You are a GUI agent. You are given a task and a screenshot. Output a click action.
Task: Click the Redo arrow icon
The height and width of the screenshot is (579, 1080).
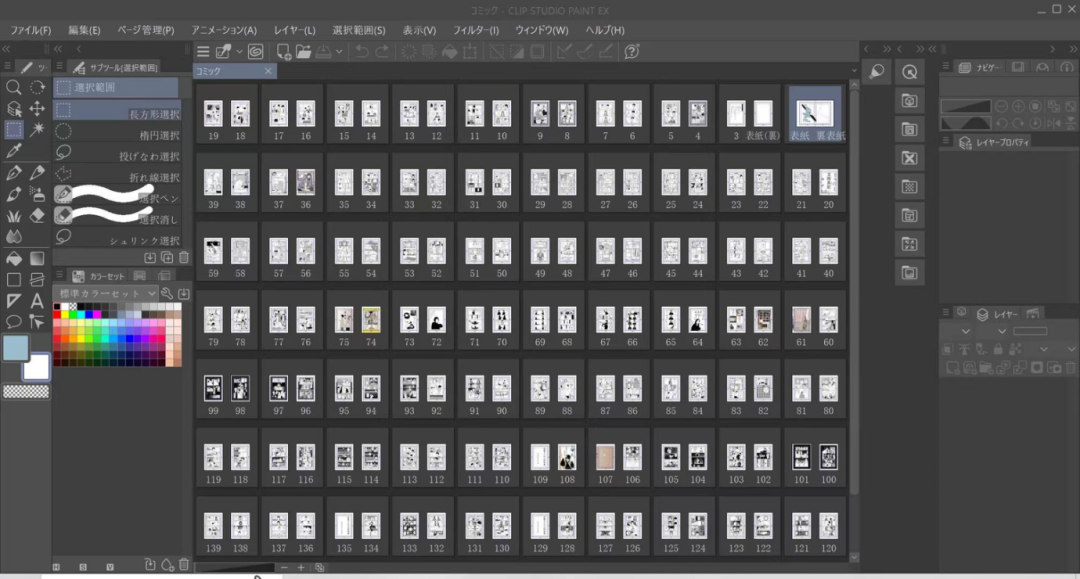coord(382,52)
